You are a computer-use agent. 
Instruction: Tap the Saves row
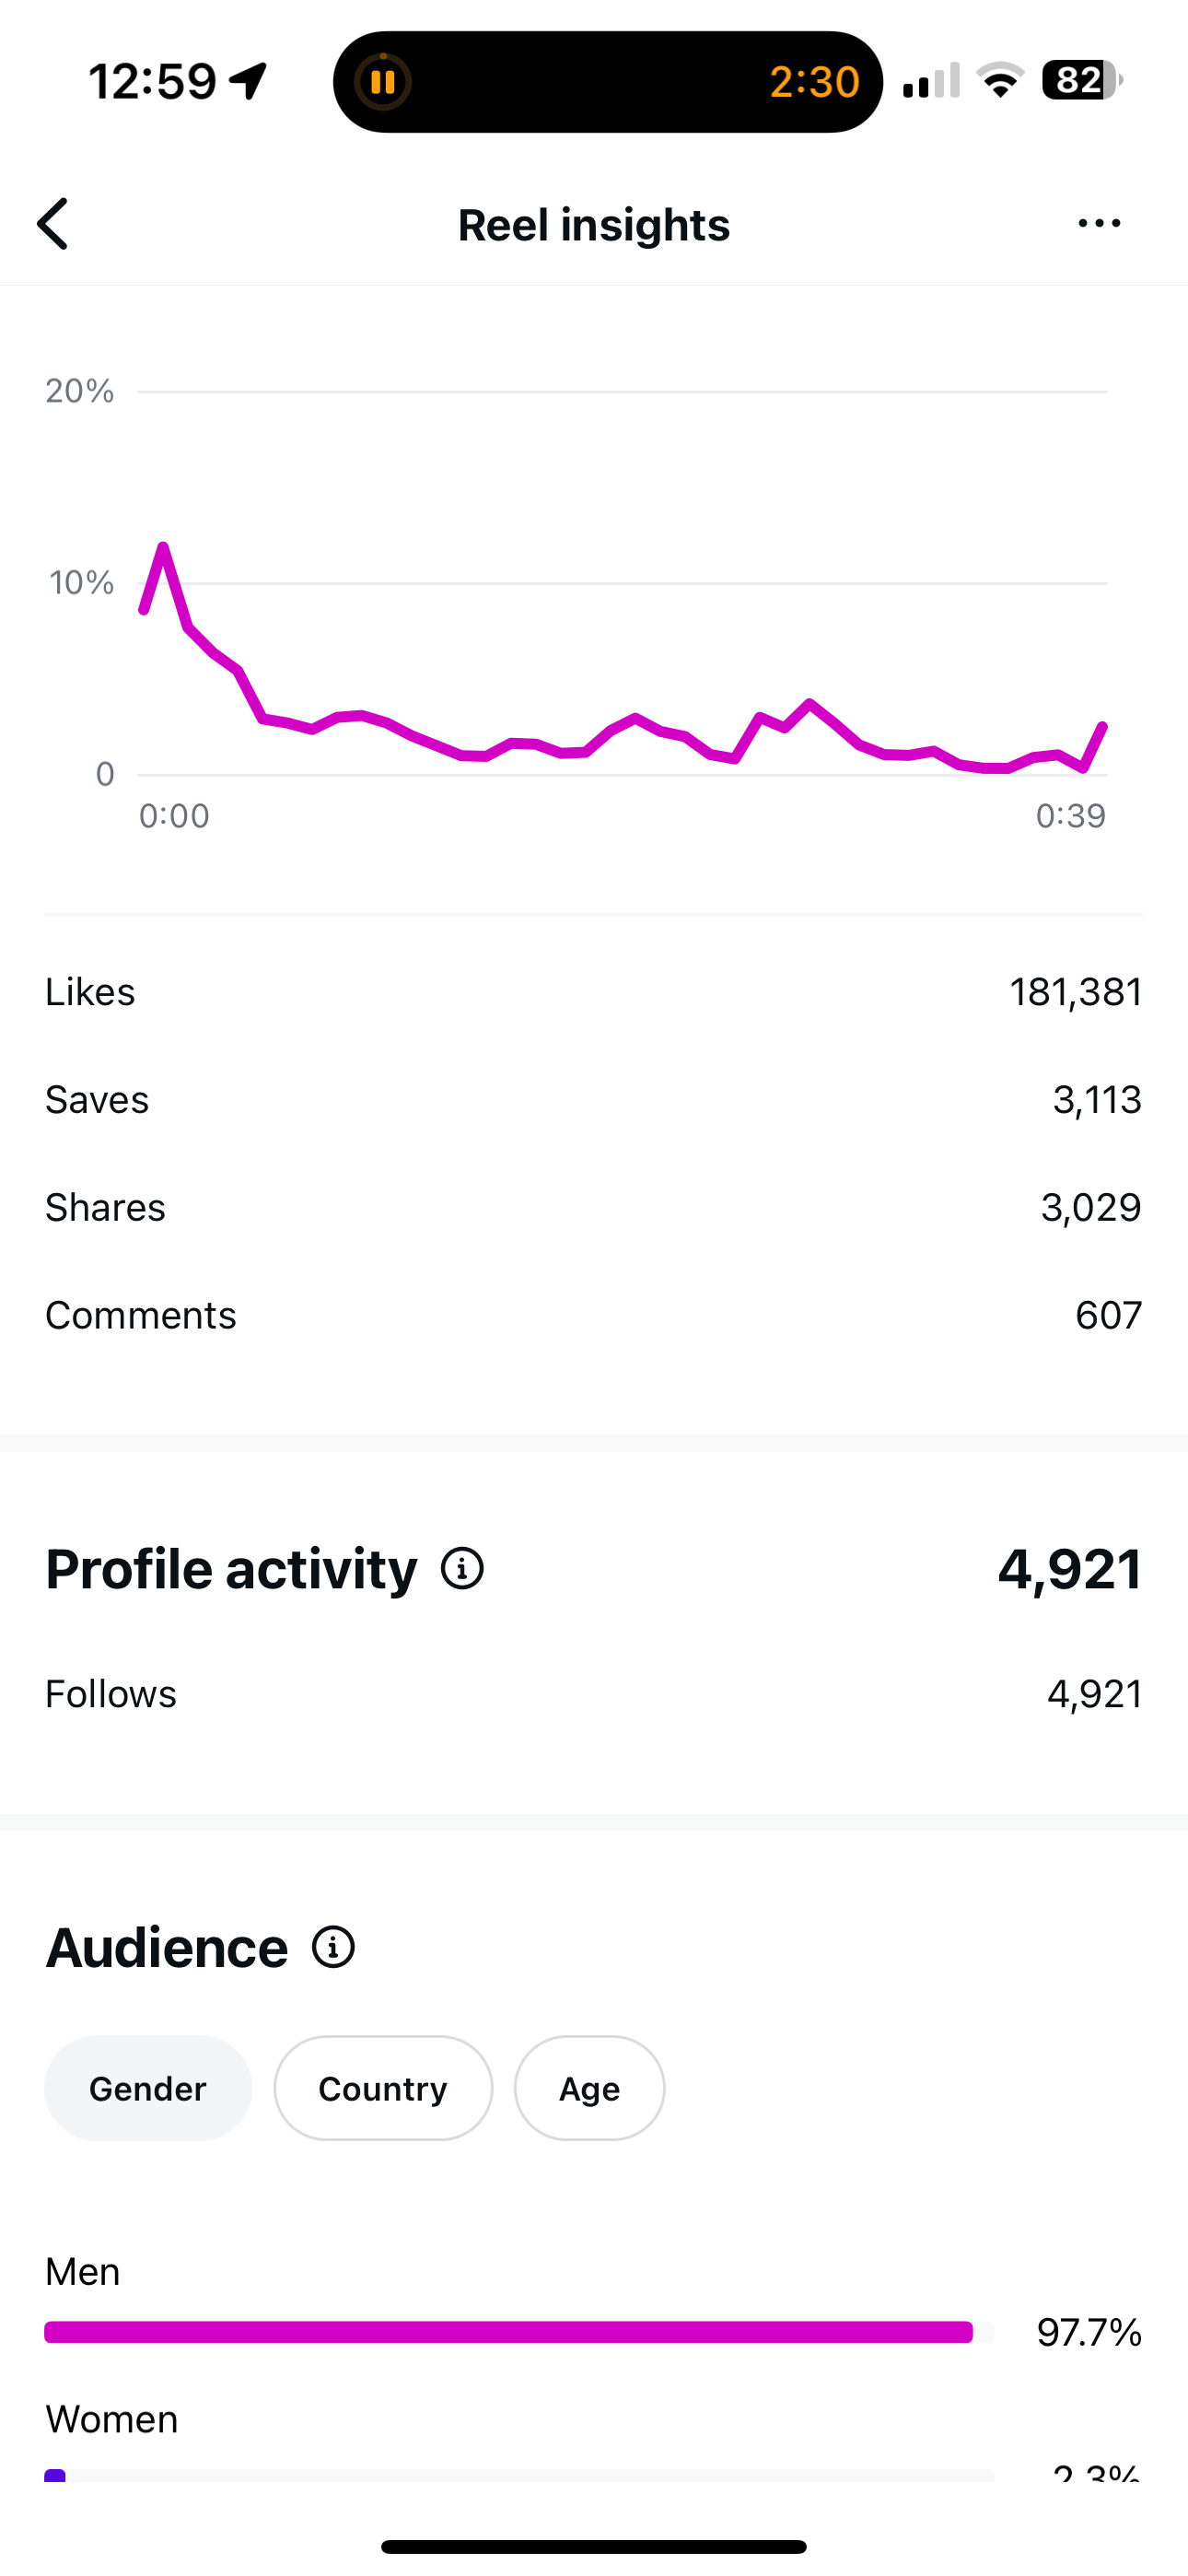(x=594, y=1100)
